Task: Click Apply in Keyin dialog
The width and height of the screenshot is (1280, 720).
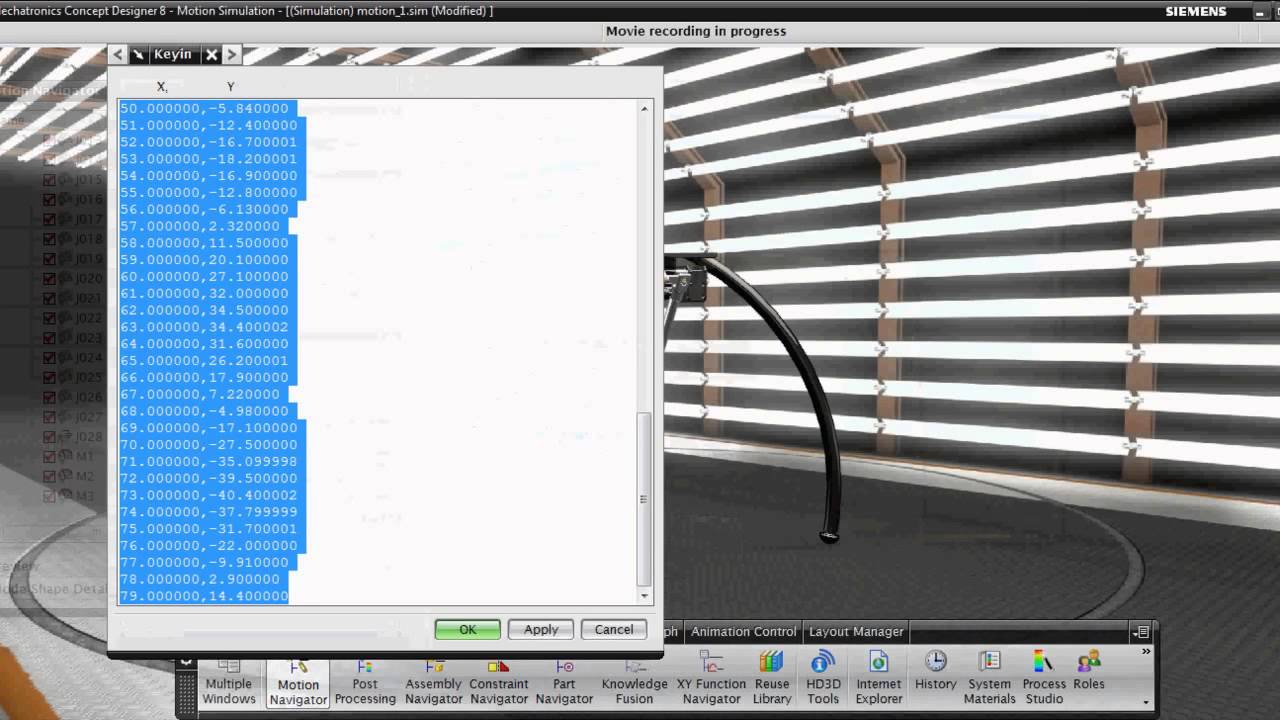Action: click(541, 629)
